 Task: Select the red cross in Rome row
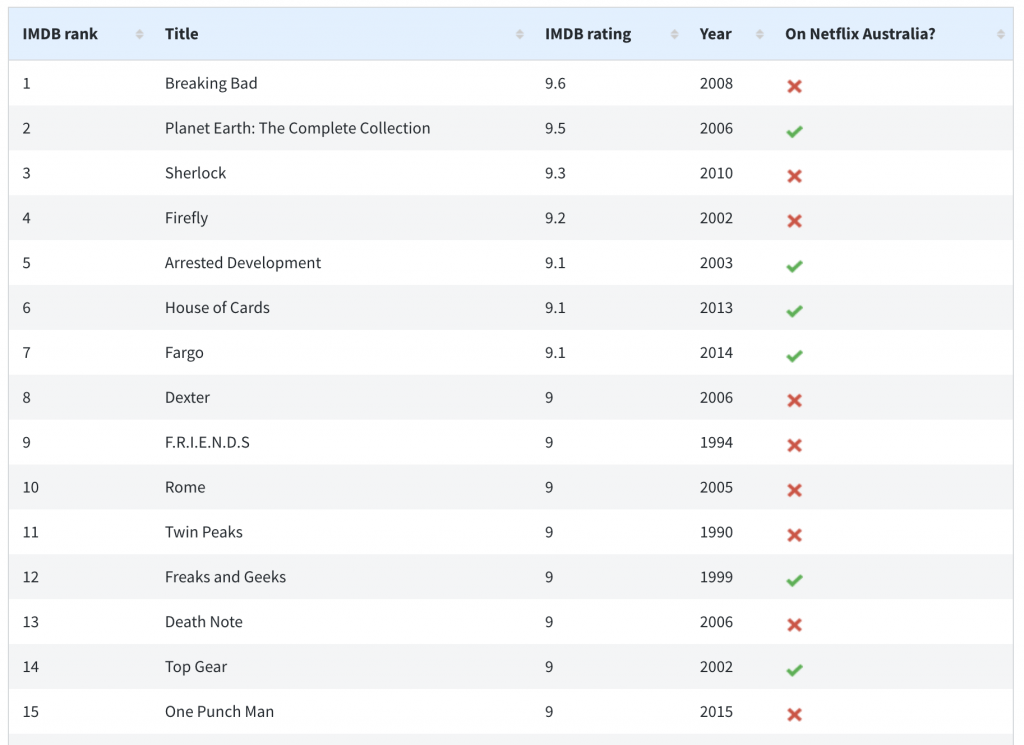(794, 490)
